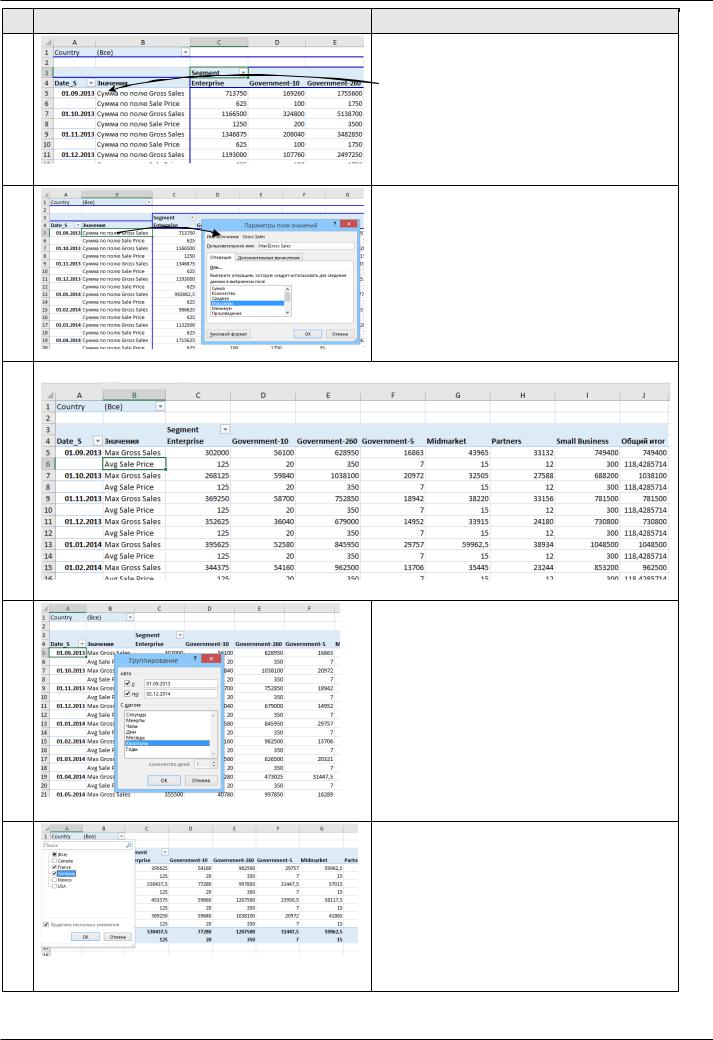
Task: Click the end date field showing 02.12.2014
Action: coord(180,694)
